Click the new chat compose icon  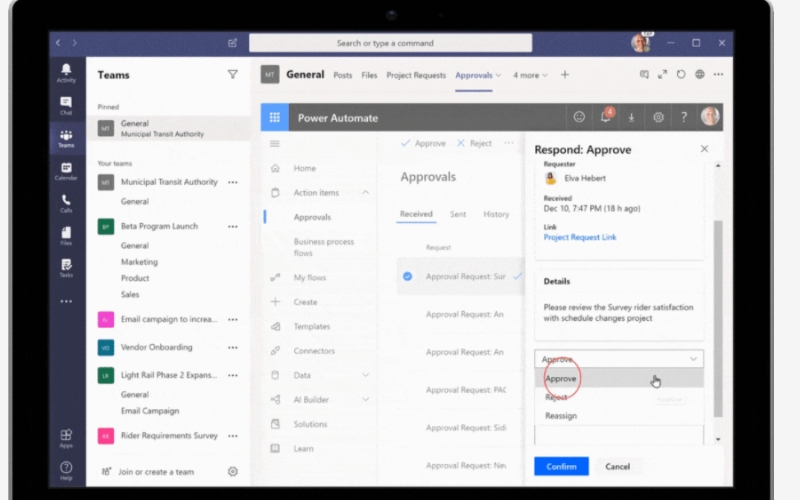[232, 43]
